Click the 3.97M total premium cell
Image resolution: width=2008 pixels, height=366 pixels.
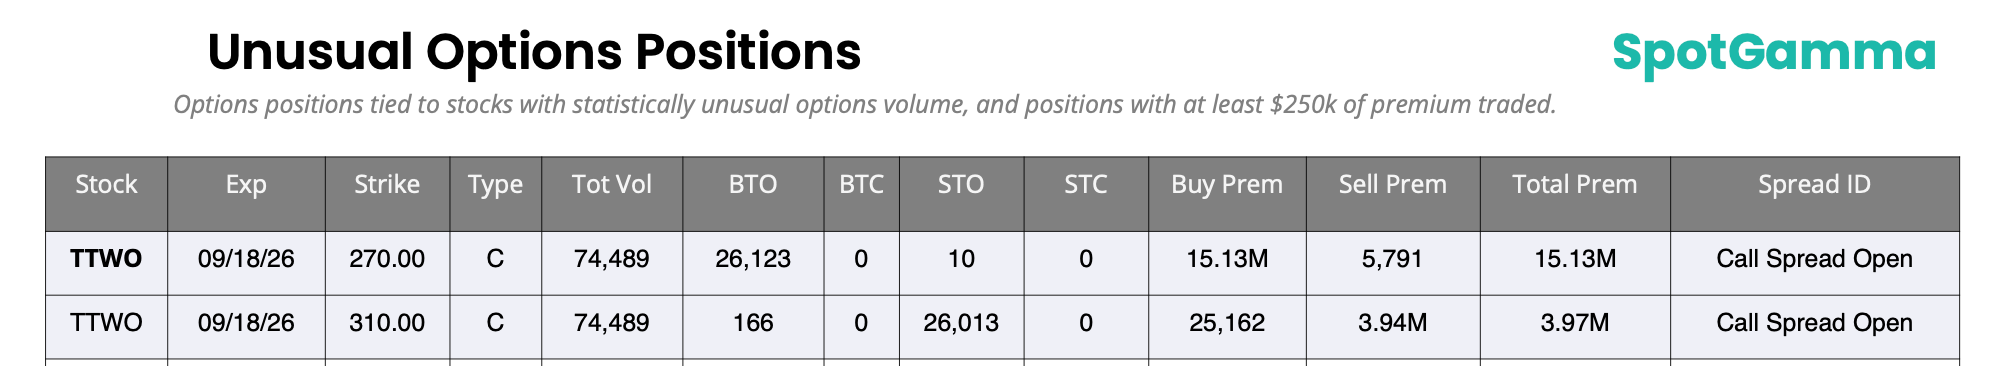pyautogui.click(x=1575, y=324)
